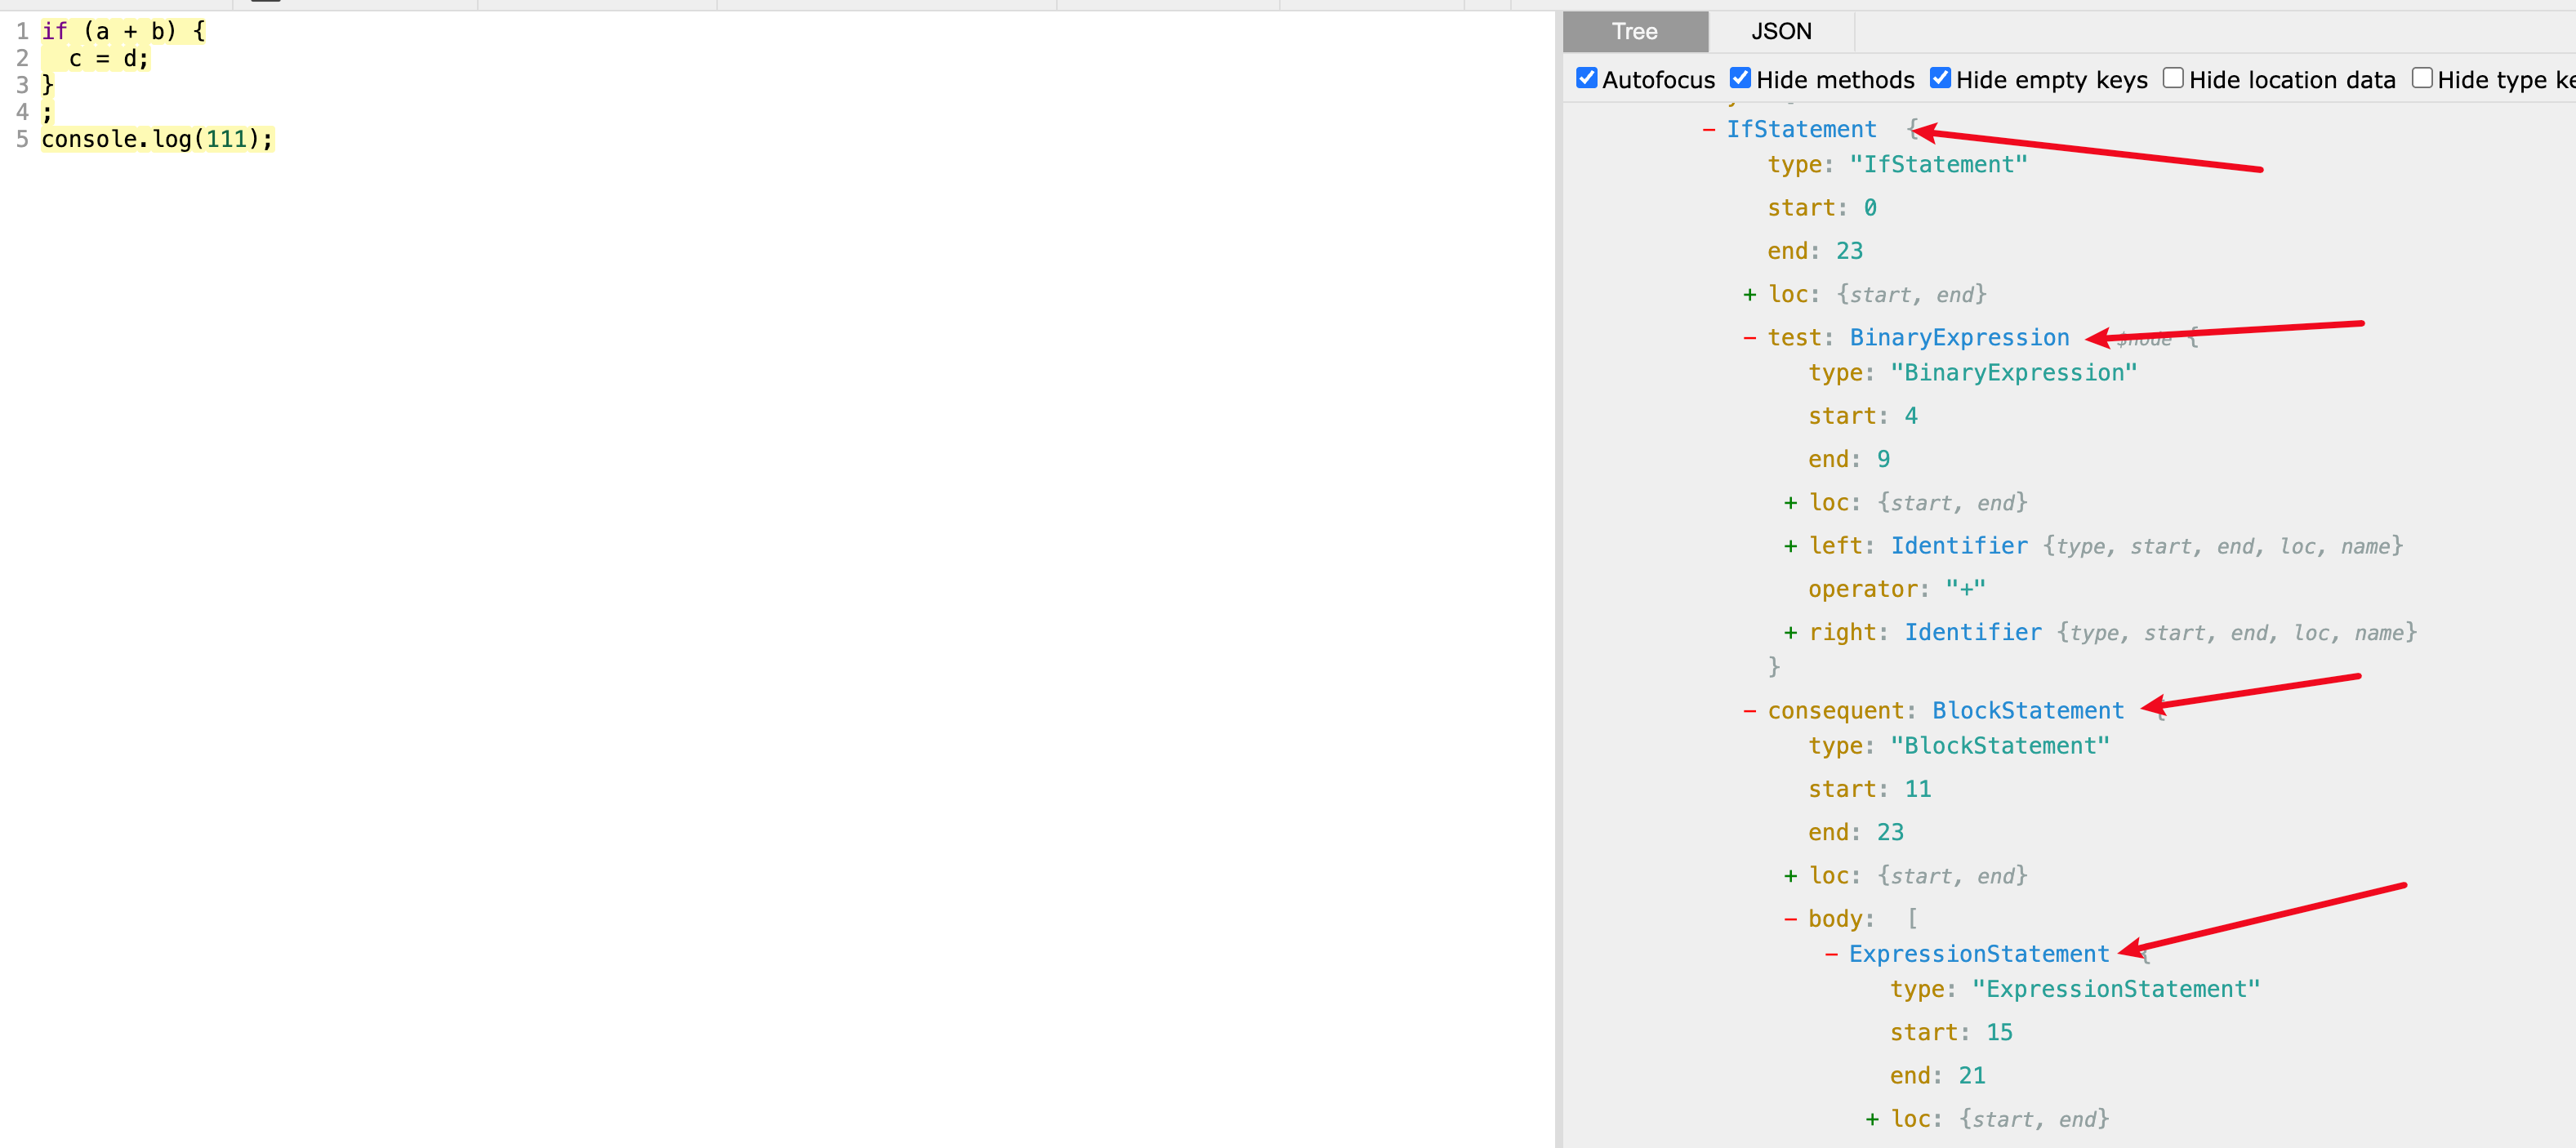
Task: Expand the right Identifier plus toggle
Action: click(x=1790, y=633)
